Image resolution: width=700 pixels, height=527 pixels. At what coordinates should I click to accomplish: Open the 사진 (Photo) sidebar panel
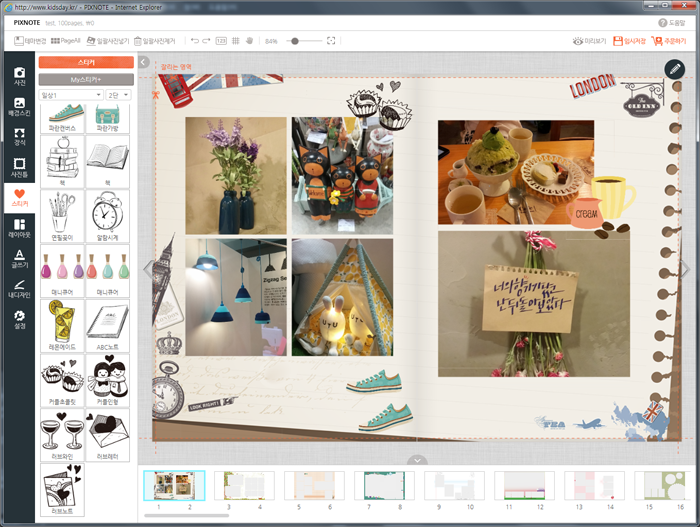tap(19, 76)
